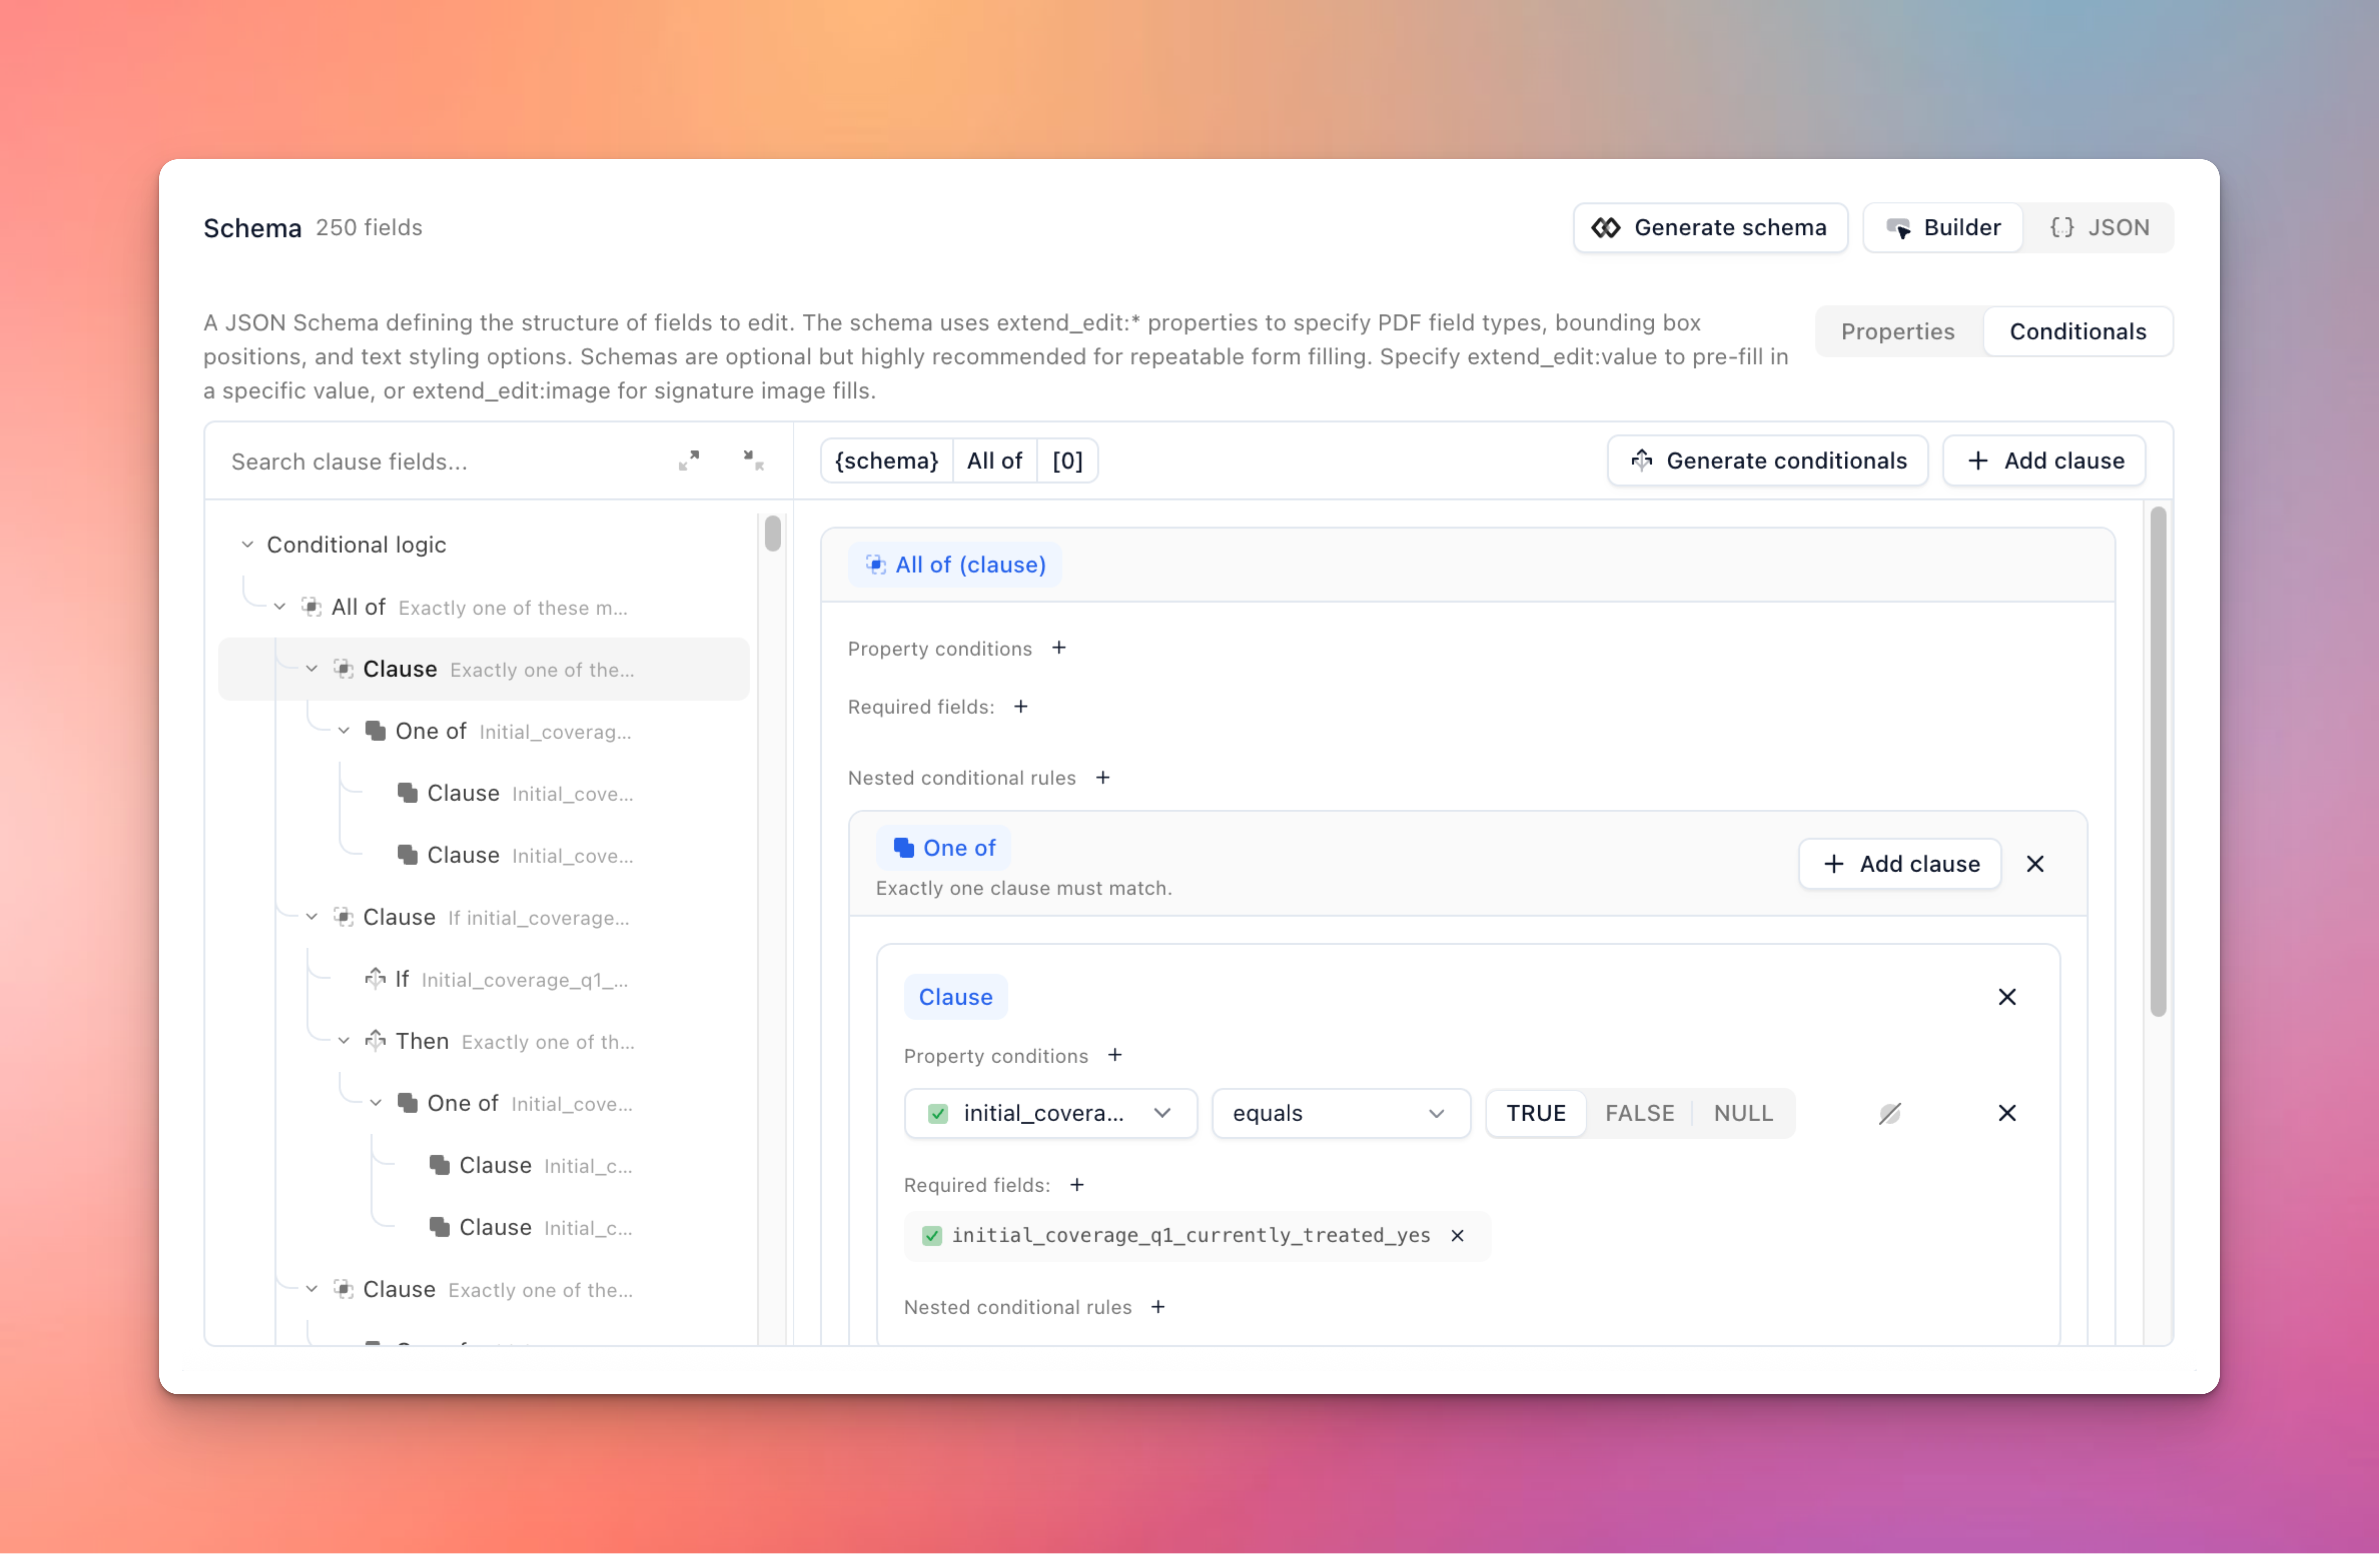Add a top-level nested conditional rule

[x=1103, y=778]
